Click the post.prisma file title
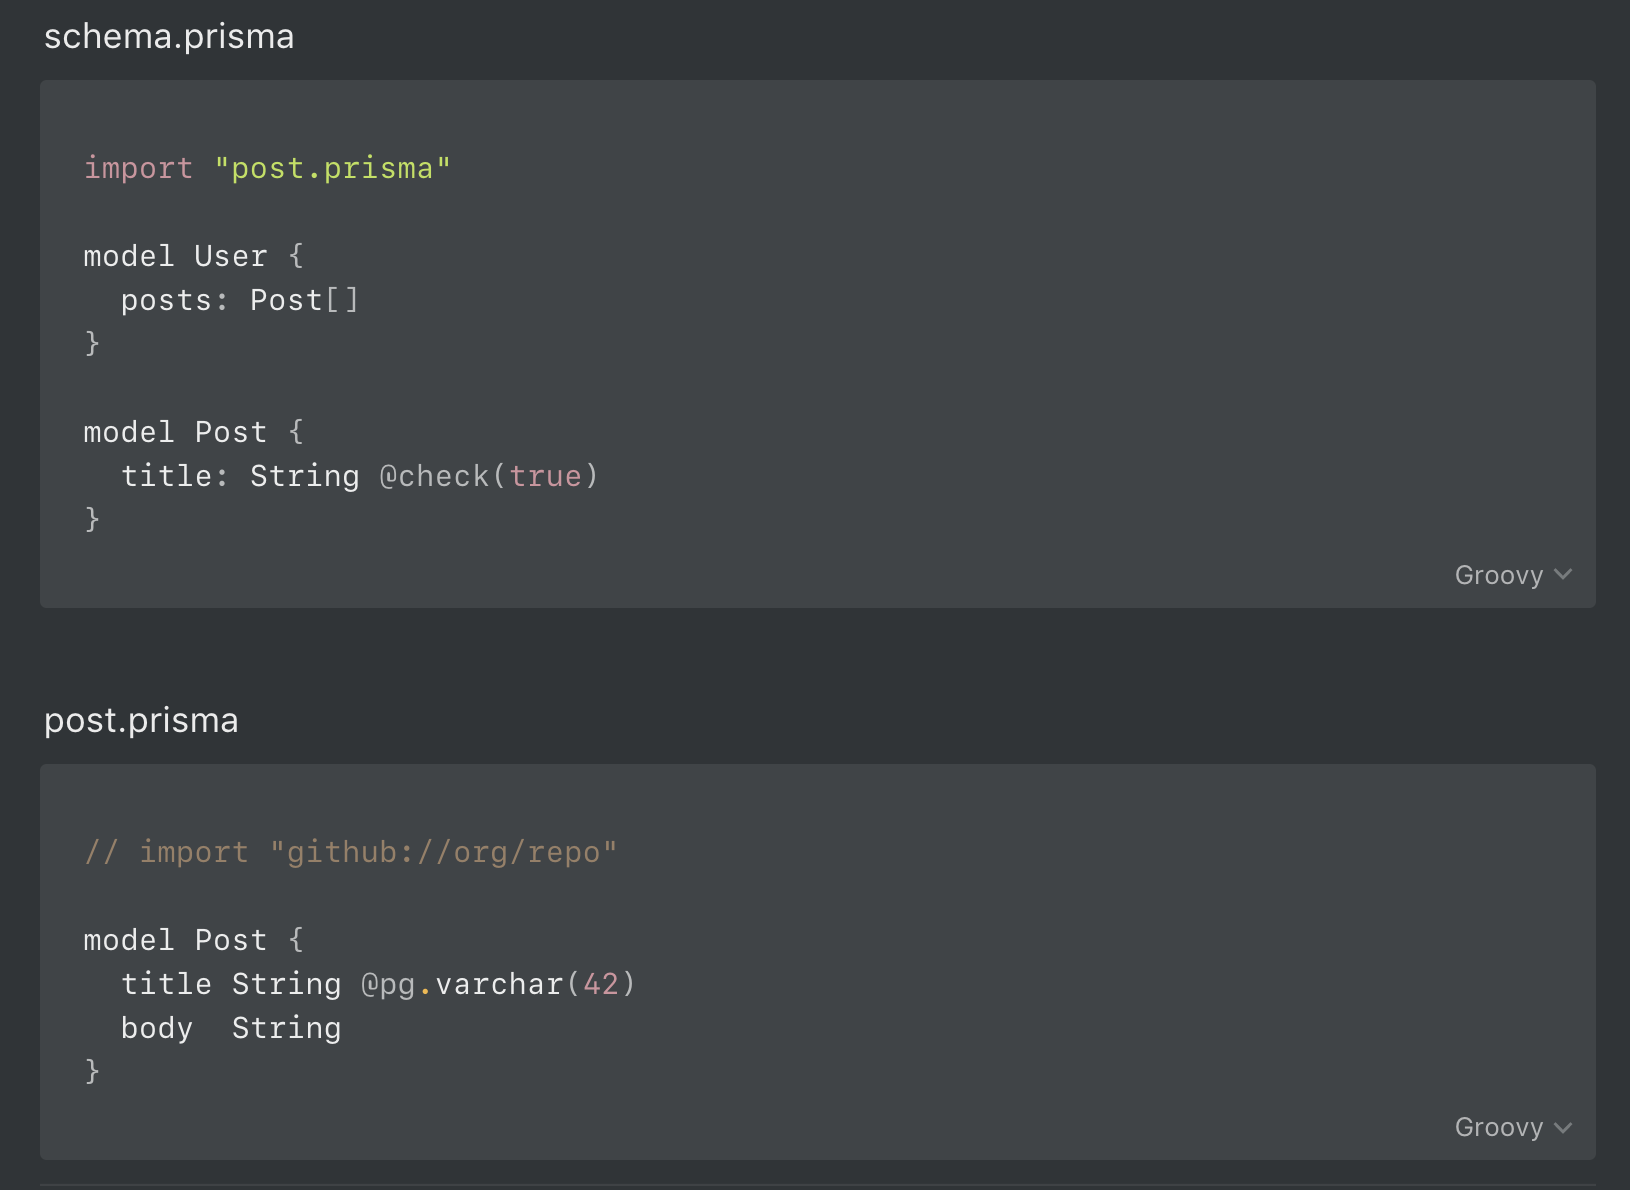This screenshot has width=1630, height=1190. pyautogui.click(x=140, y=720)
